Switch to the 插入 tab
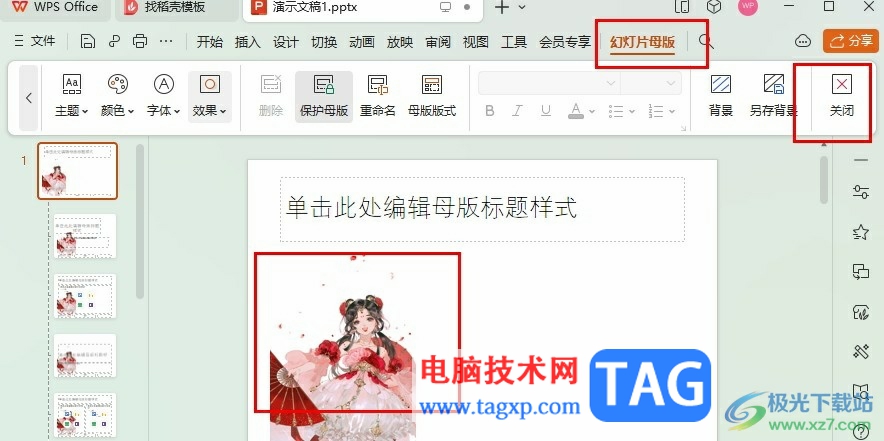This screenshot has width=884, height=441. pyautogui.click(x=247, y=42)
